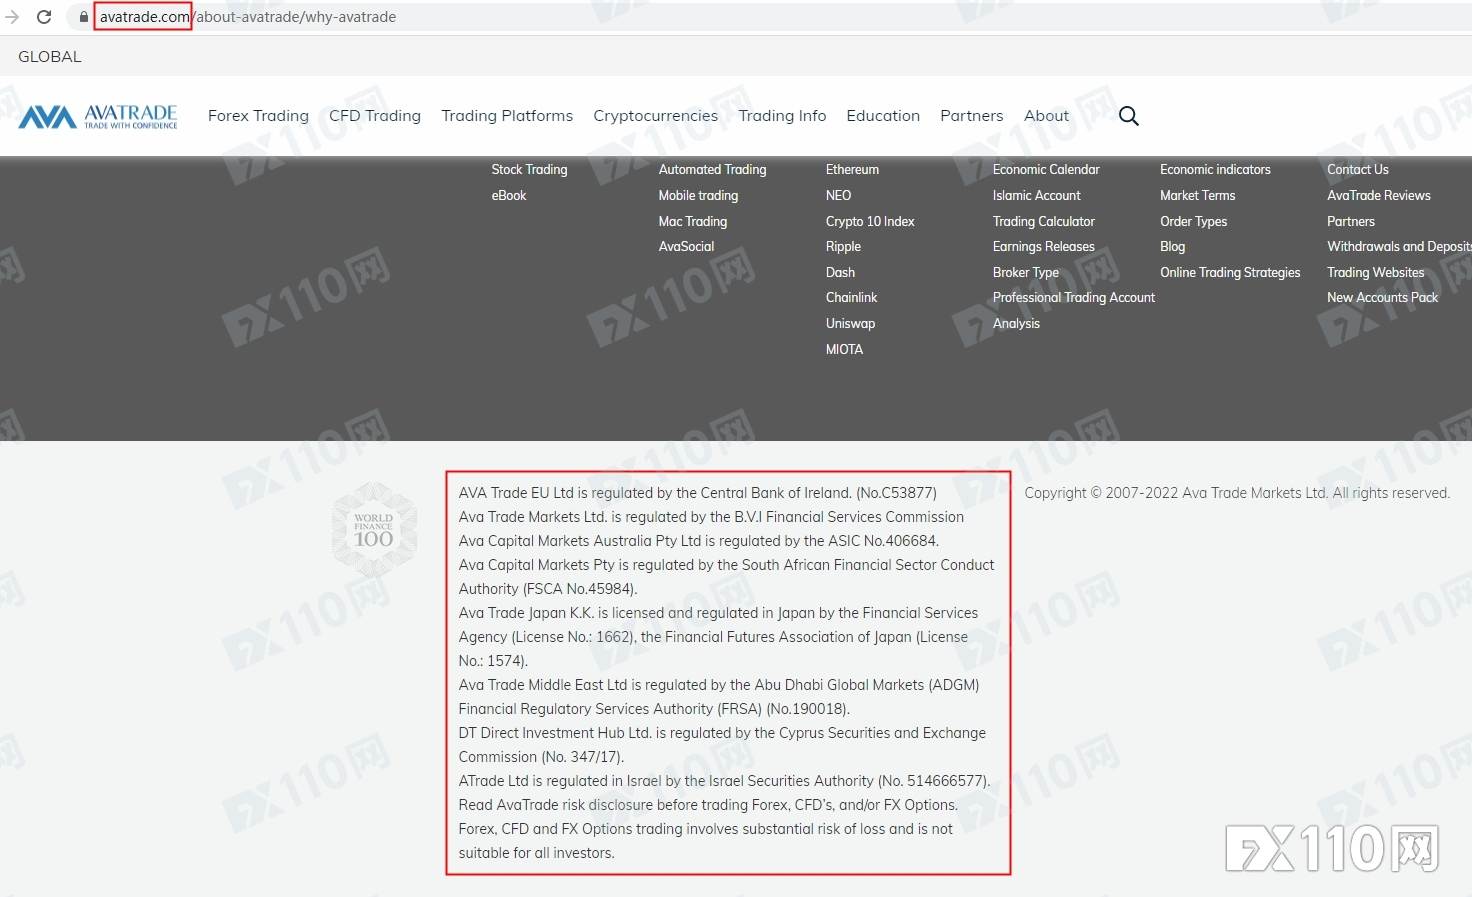This screenshot has height=897, width=1472.
Task: Open New Accounts Pack link
Action: pos(1382,298)
